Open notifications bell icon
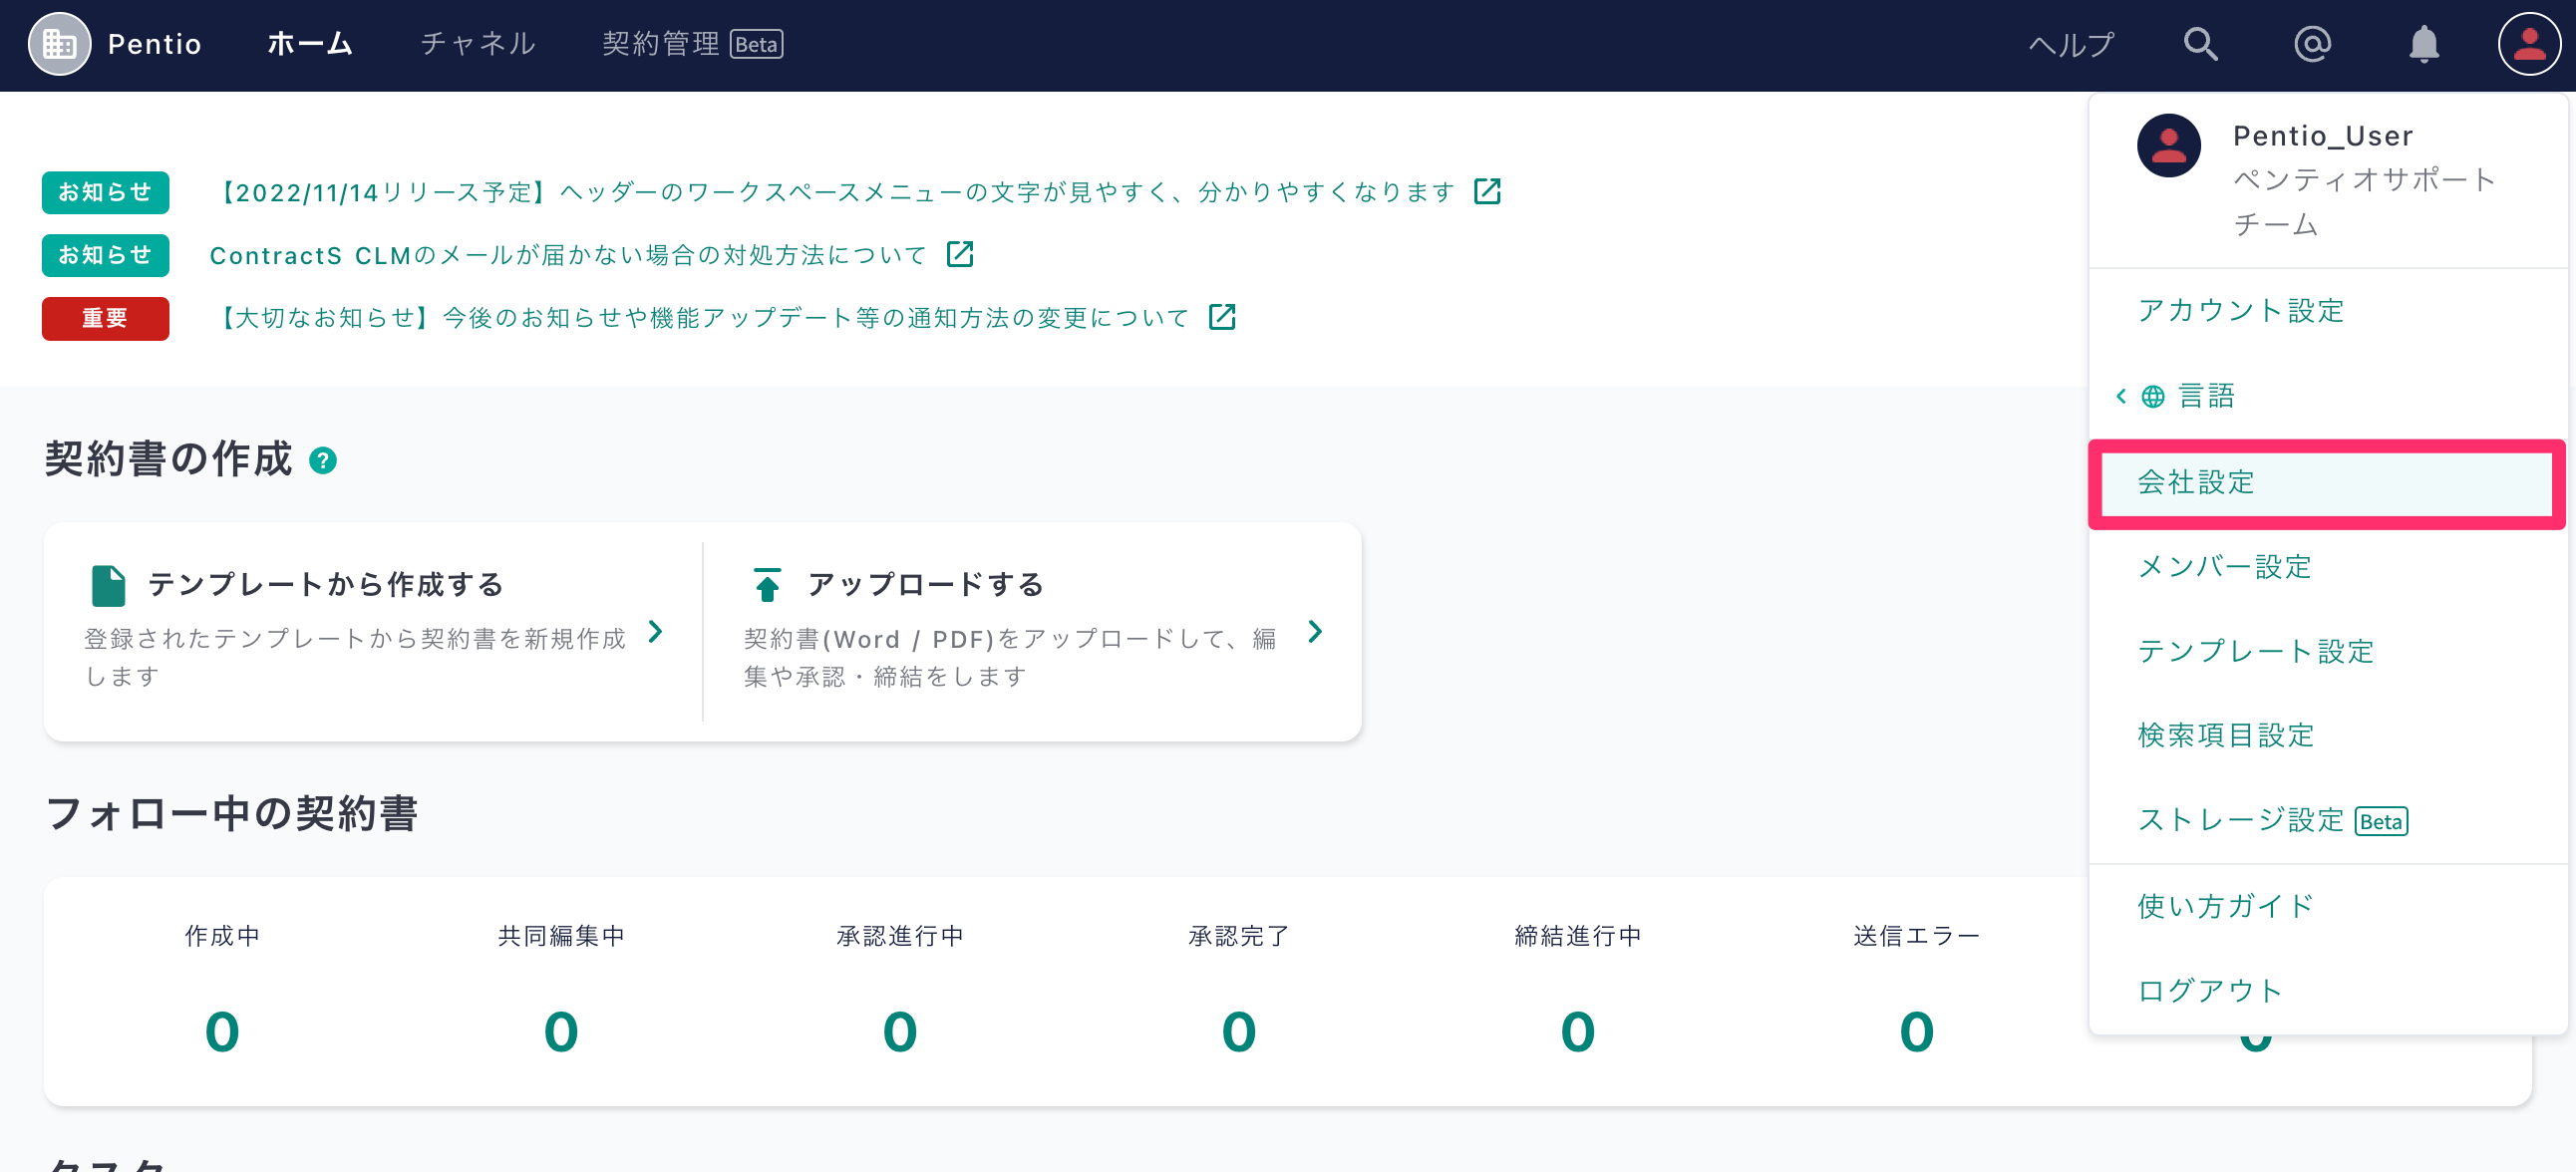Viewport: 2576px width, 1172px height. click(x=2424, y=44)
